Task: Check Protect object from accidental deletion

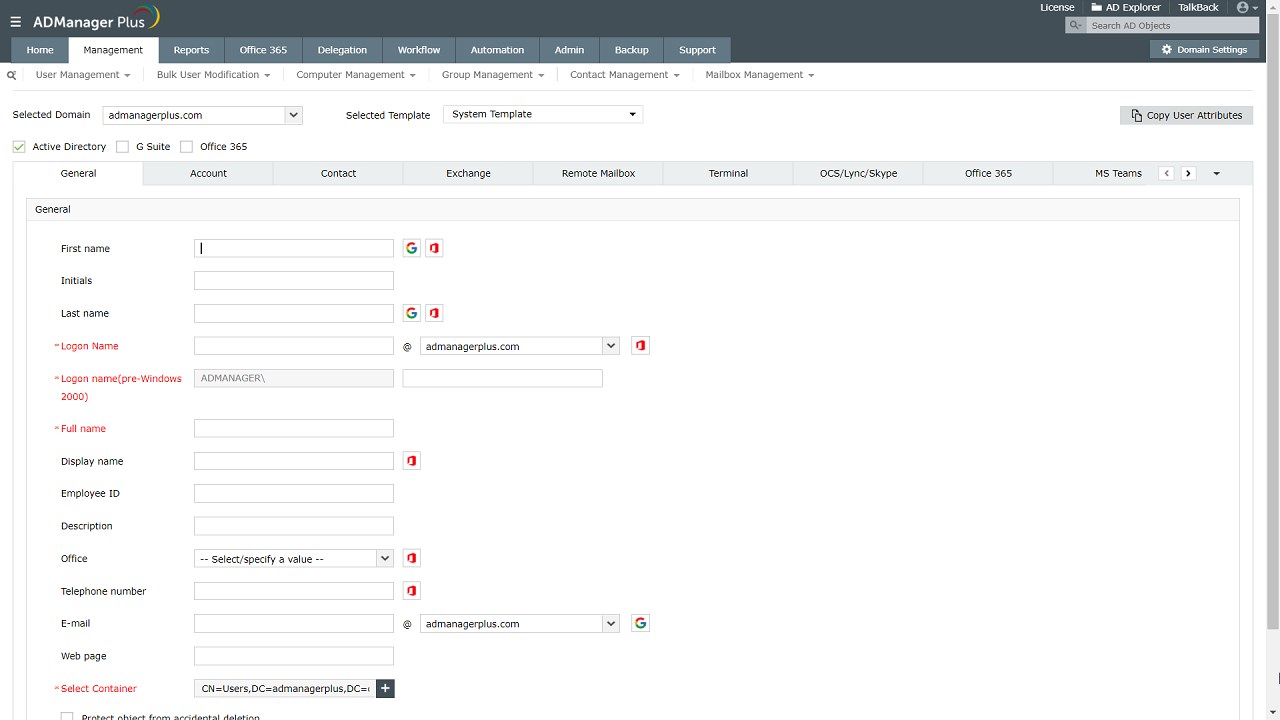Action: (x=67, y=717)
